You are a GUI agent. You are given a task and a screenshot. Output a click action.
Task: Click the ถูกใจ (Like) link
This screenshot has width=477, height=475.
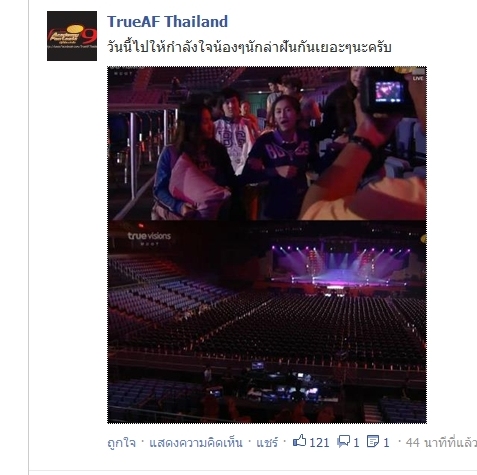[122, 443]
